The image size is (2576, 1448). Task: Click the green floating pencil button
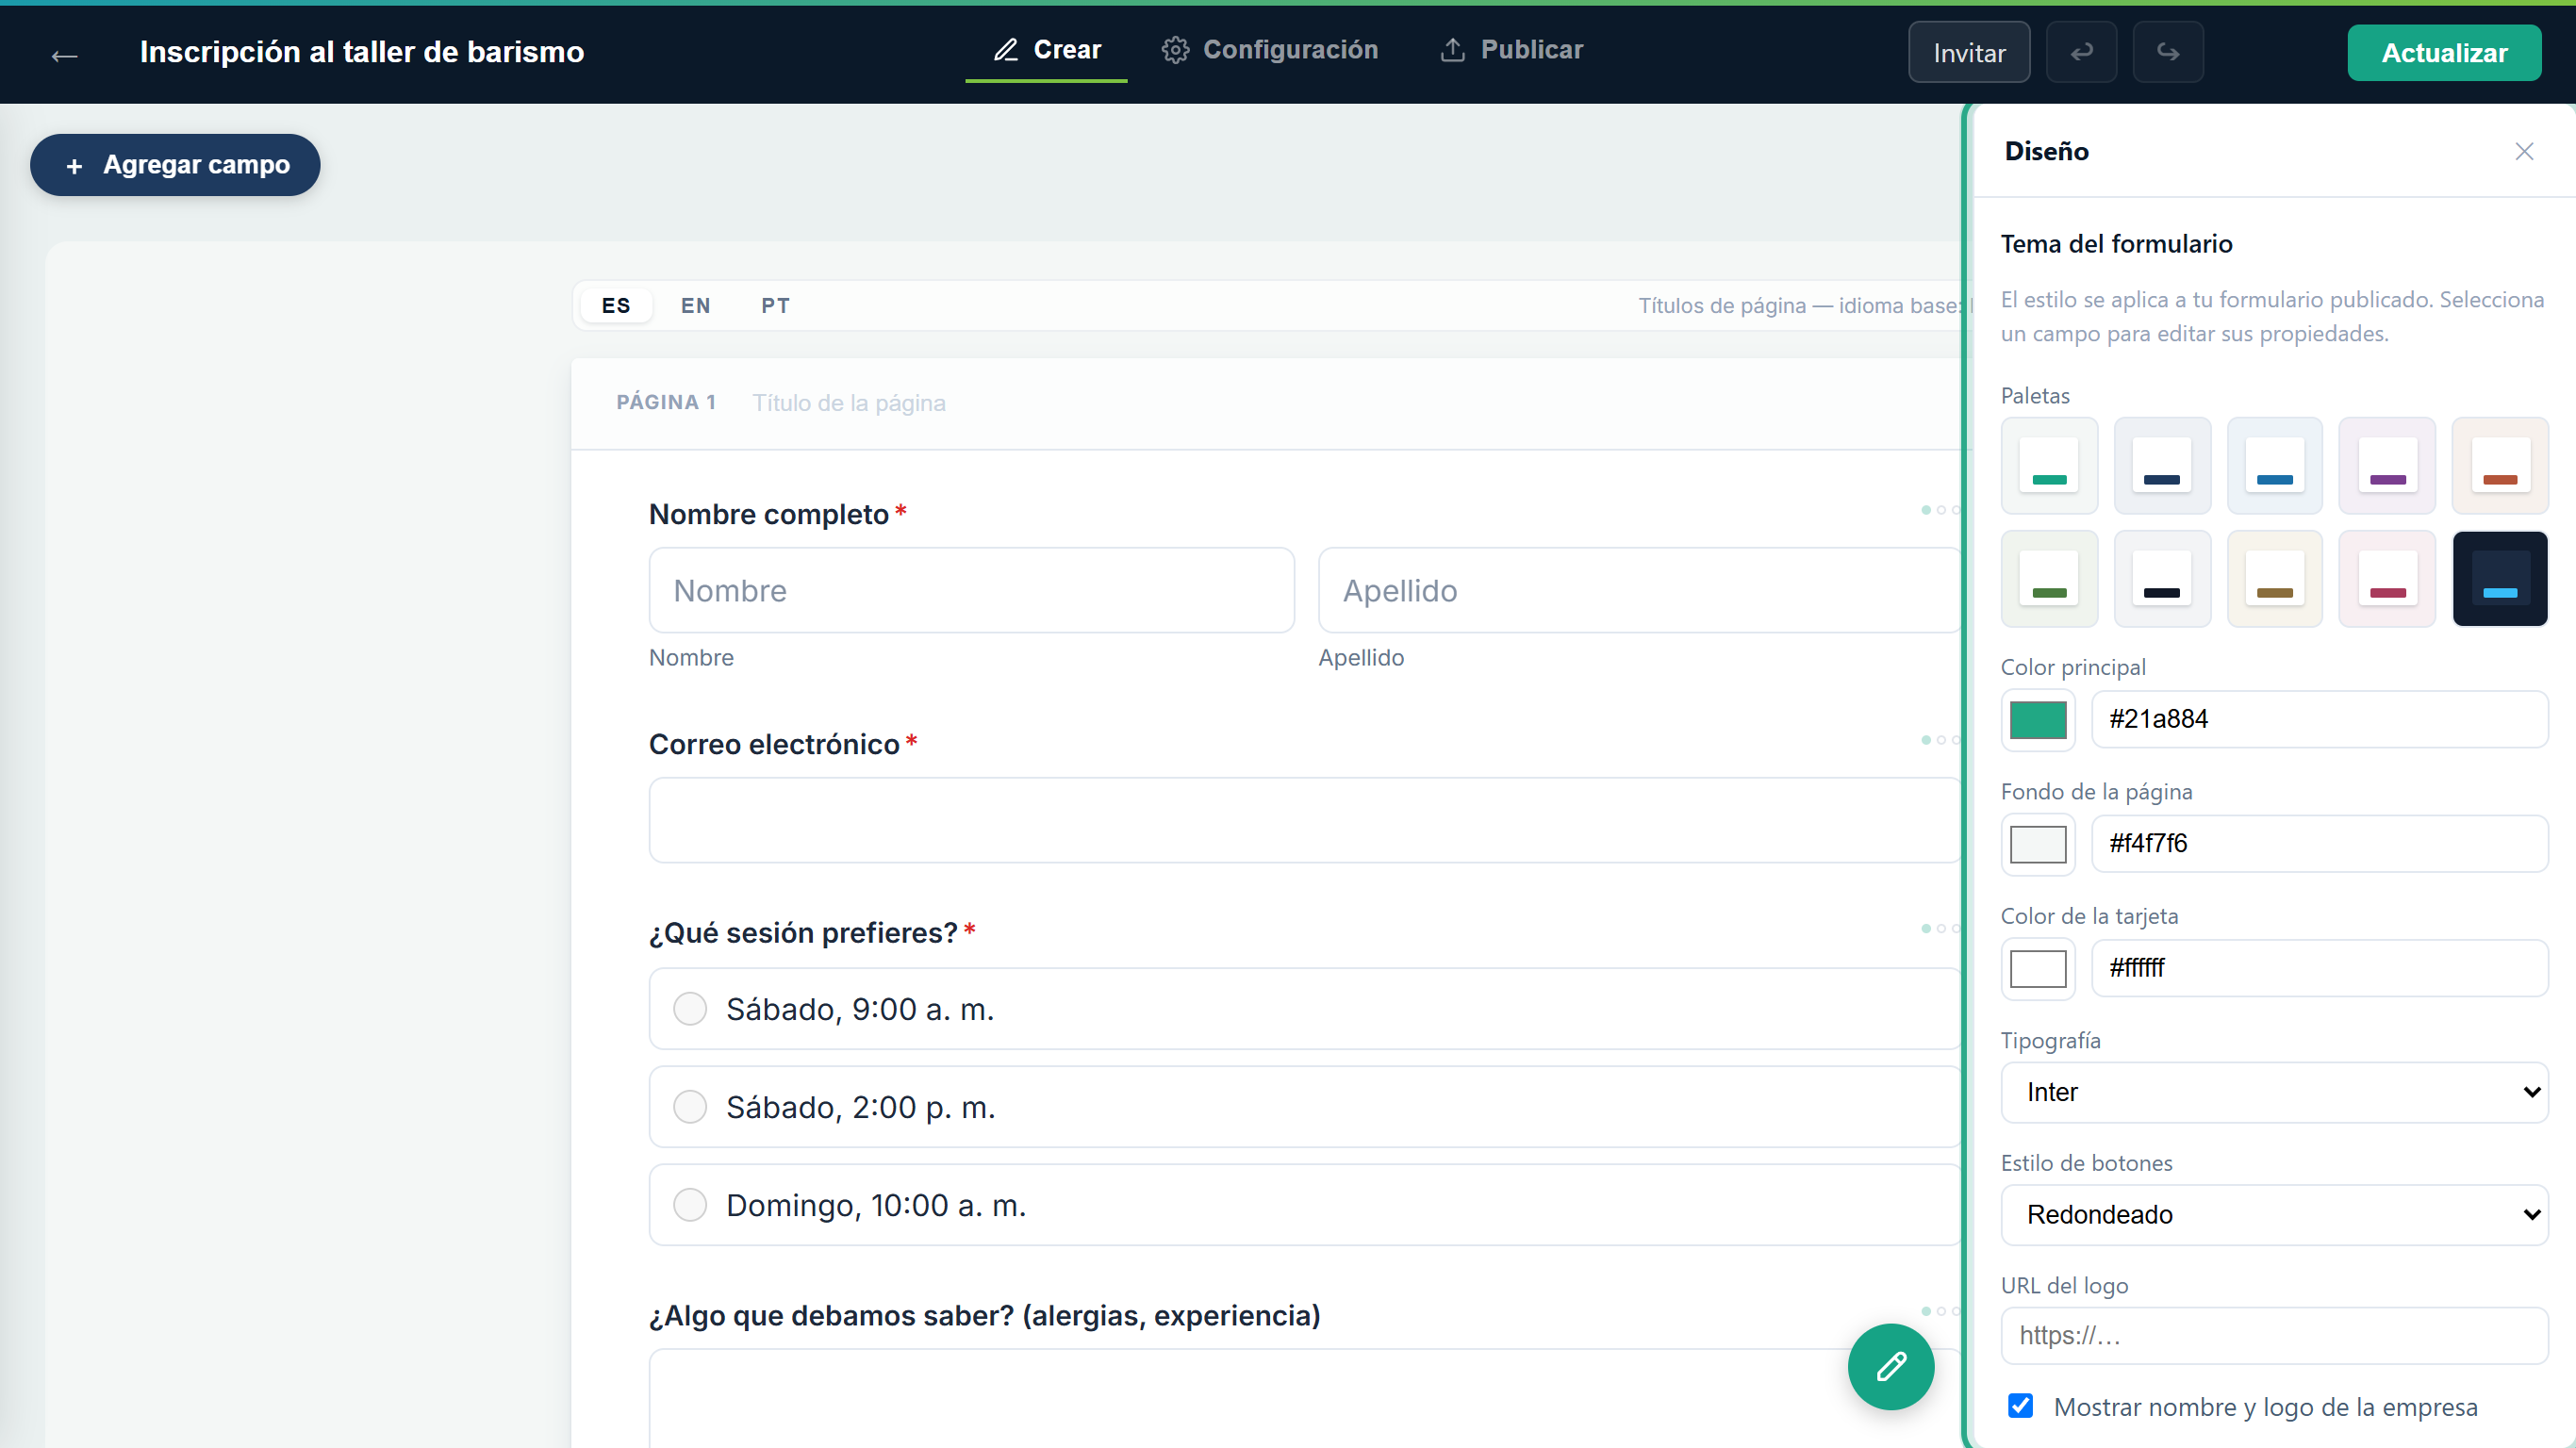tap(1891, 1366)
